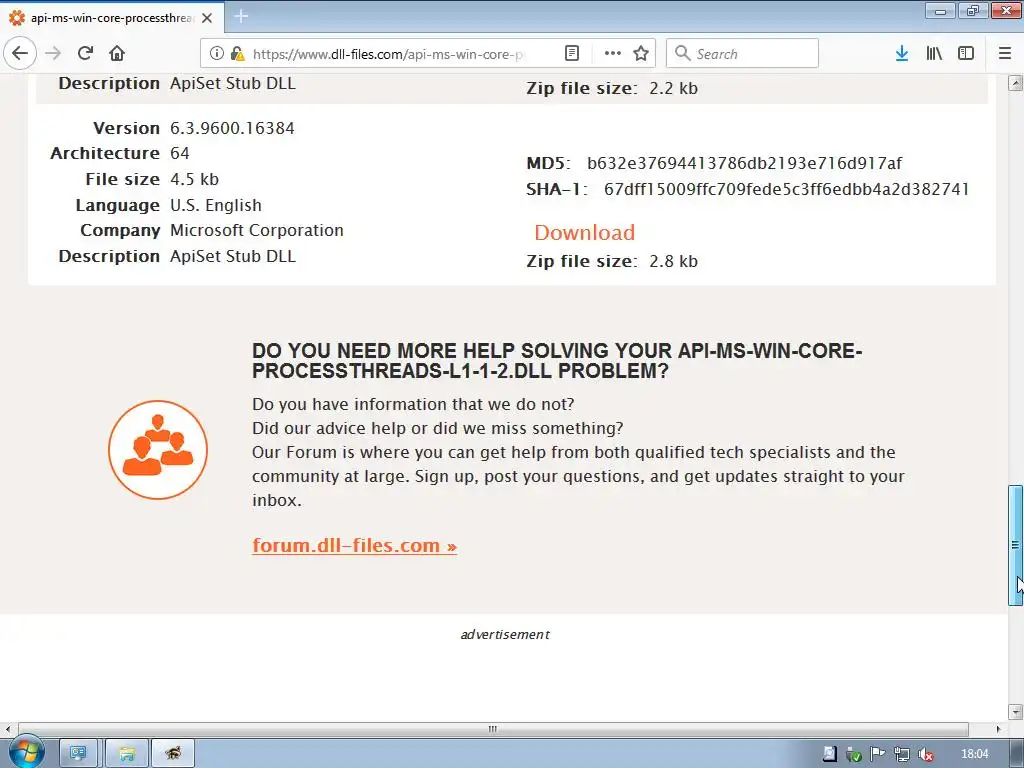The width and height of the screenshot is (1024, 768).
Task: Click the horizontal scrollbar thumb
Action: click(493, 729)
